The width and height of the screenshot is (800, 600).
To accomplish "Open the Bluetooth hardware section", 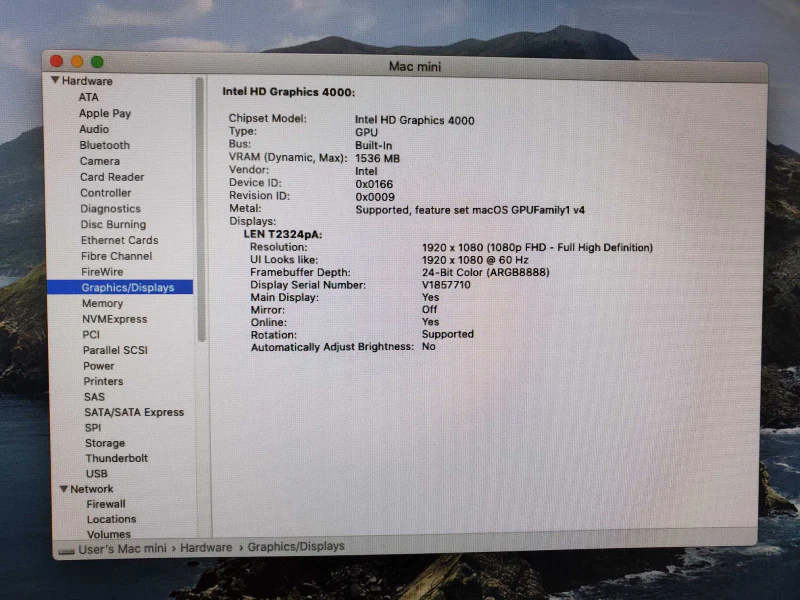I will pos(105,145).
